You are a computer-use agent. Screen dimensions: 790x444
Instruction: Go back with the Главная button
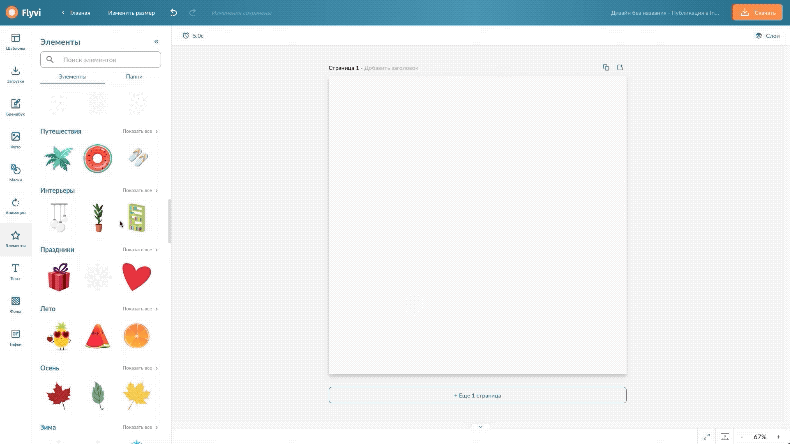tap(76, 13)
